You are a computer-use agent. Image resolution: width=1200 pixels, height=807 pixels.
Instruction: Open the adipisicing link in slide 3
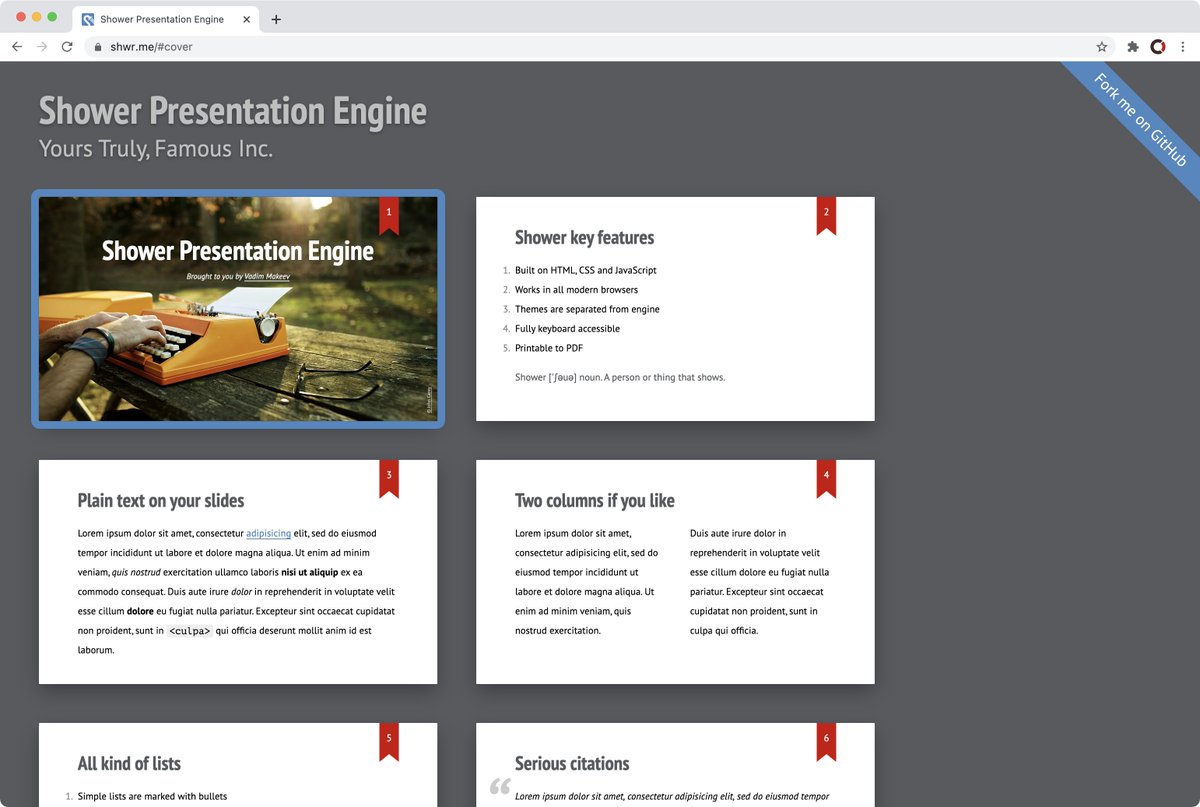pos(268,534)
